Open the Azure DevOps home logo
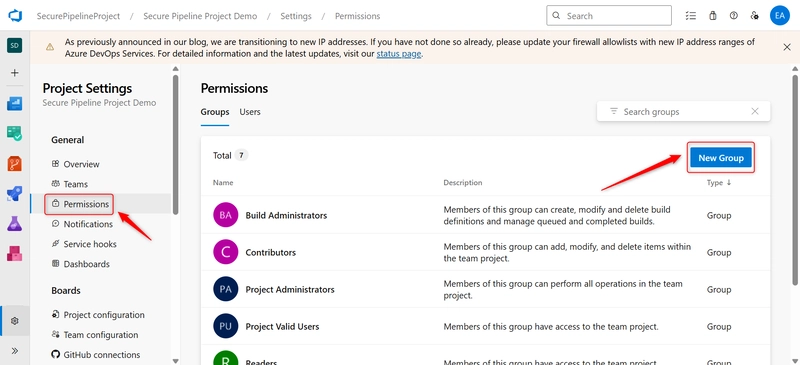The height and width of the screenshot is (365, 800). pyautogui.click(x=14, y=15)
